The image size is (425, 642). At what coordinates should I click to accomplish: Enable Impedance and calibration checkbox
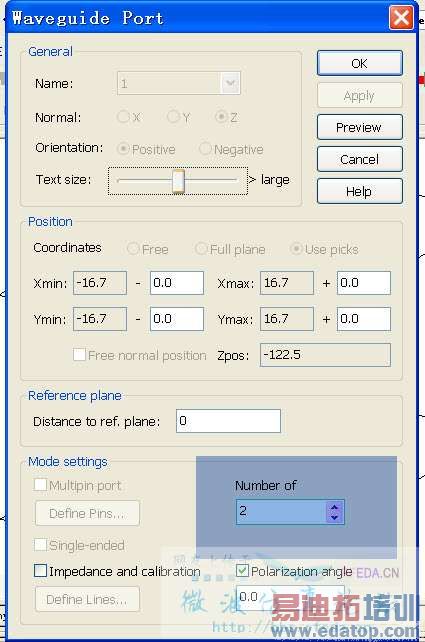tap(41, 570)
